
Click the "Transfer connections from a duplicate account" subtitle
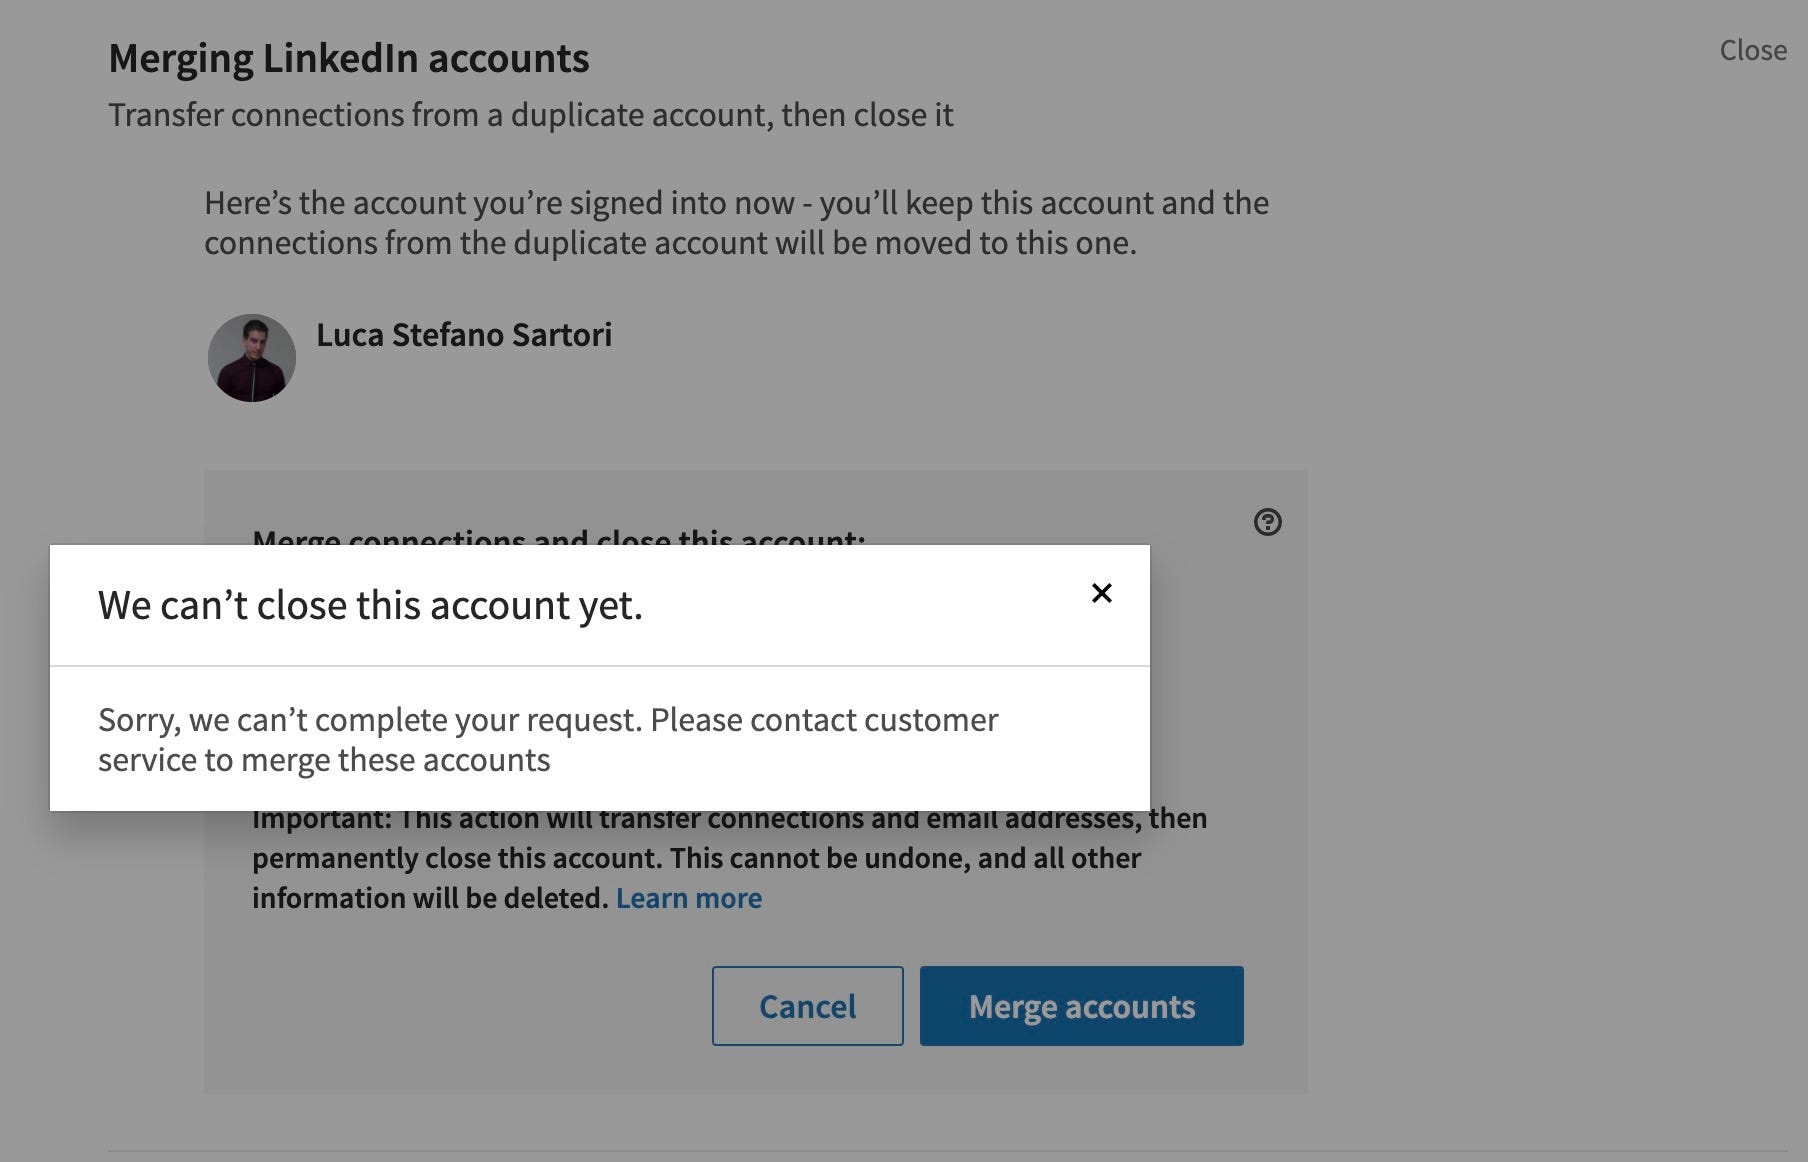[531, 115]
